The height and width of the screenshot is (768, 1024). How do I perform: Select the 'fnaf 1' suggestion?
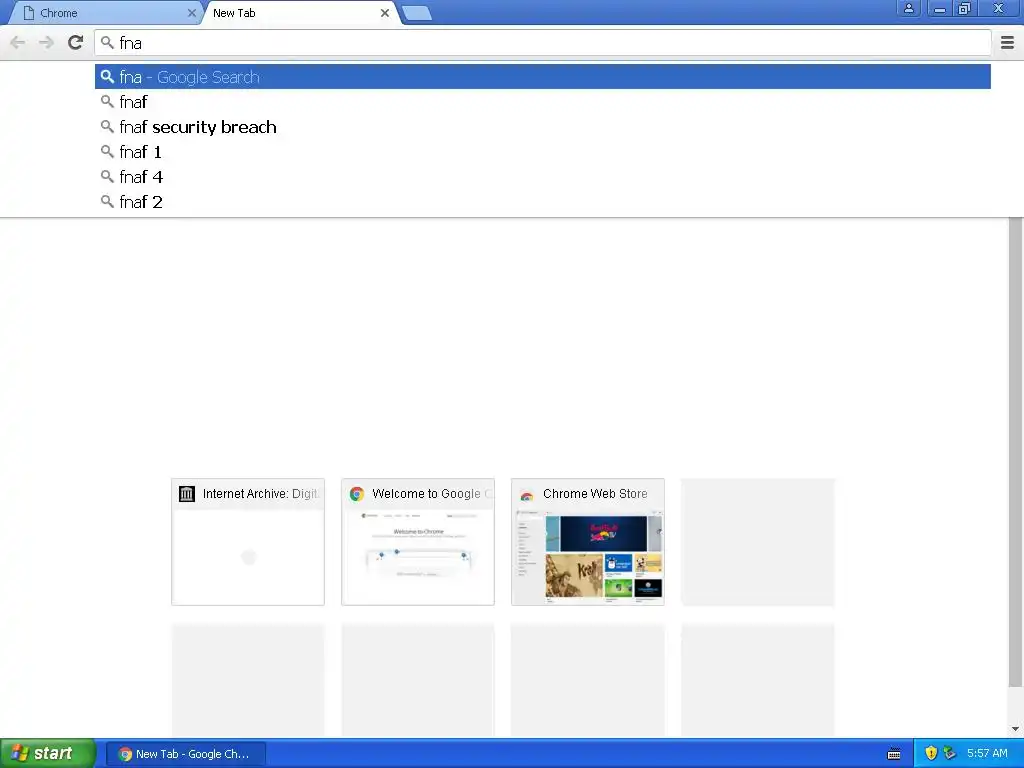[x=543, y=152]
